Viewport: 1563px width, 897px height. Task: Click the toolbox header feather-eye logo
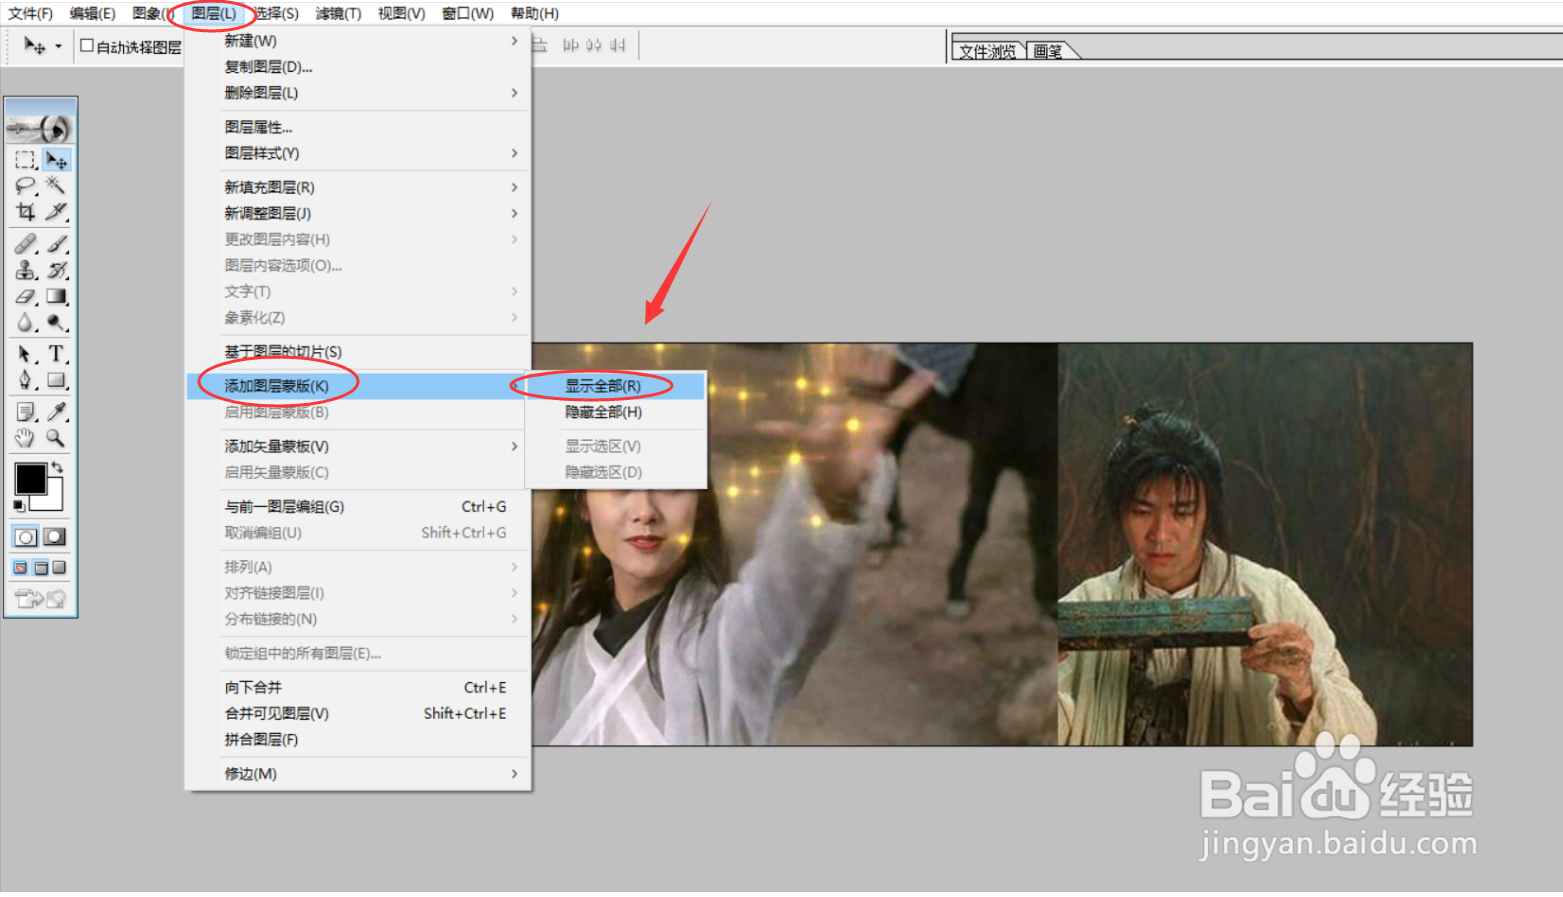tap(40, 127)
